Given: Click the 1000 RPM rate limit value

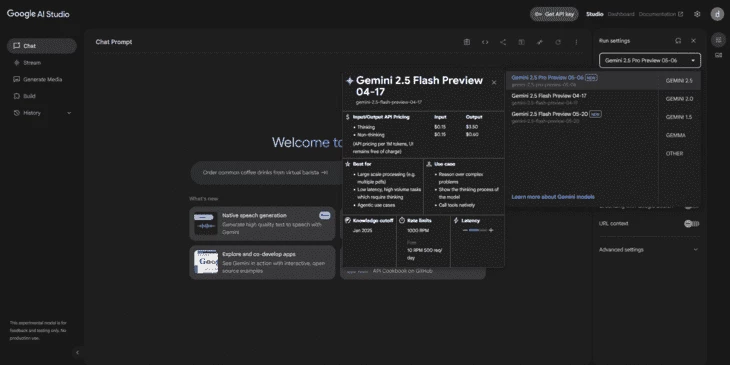Looking at the screenshot, I should [x=418, y=231].
